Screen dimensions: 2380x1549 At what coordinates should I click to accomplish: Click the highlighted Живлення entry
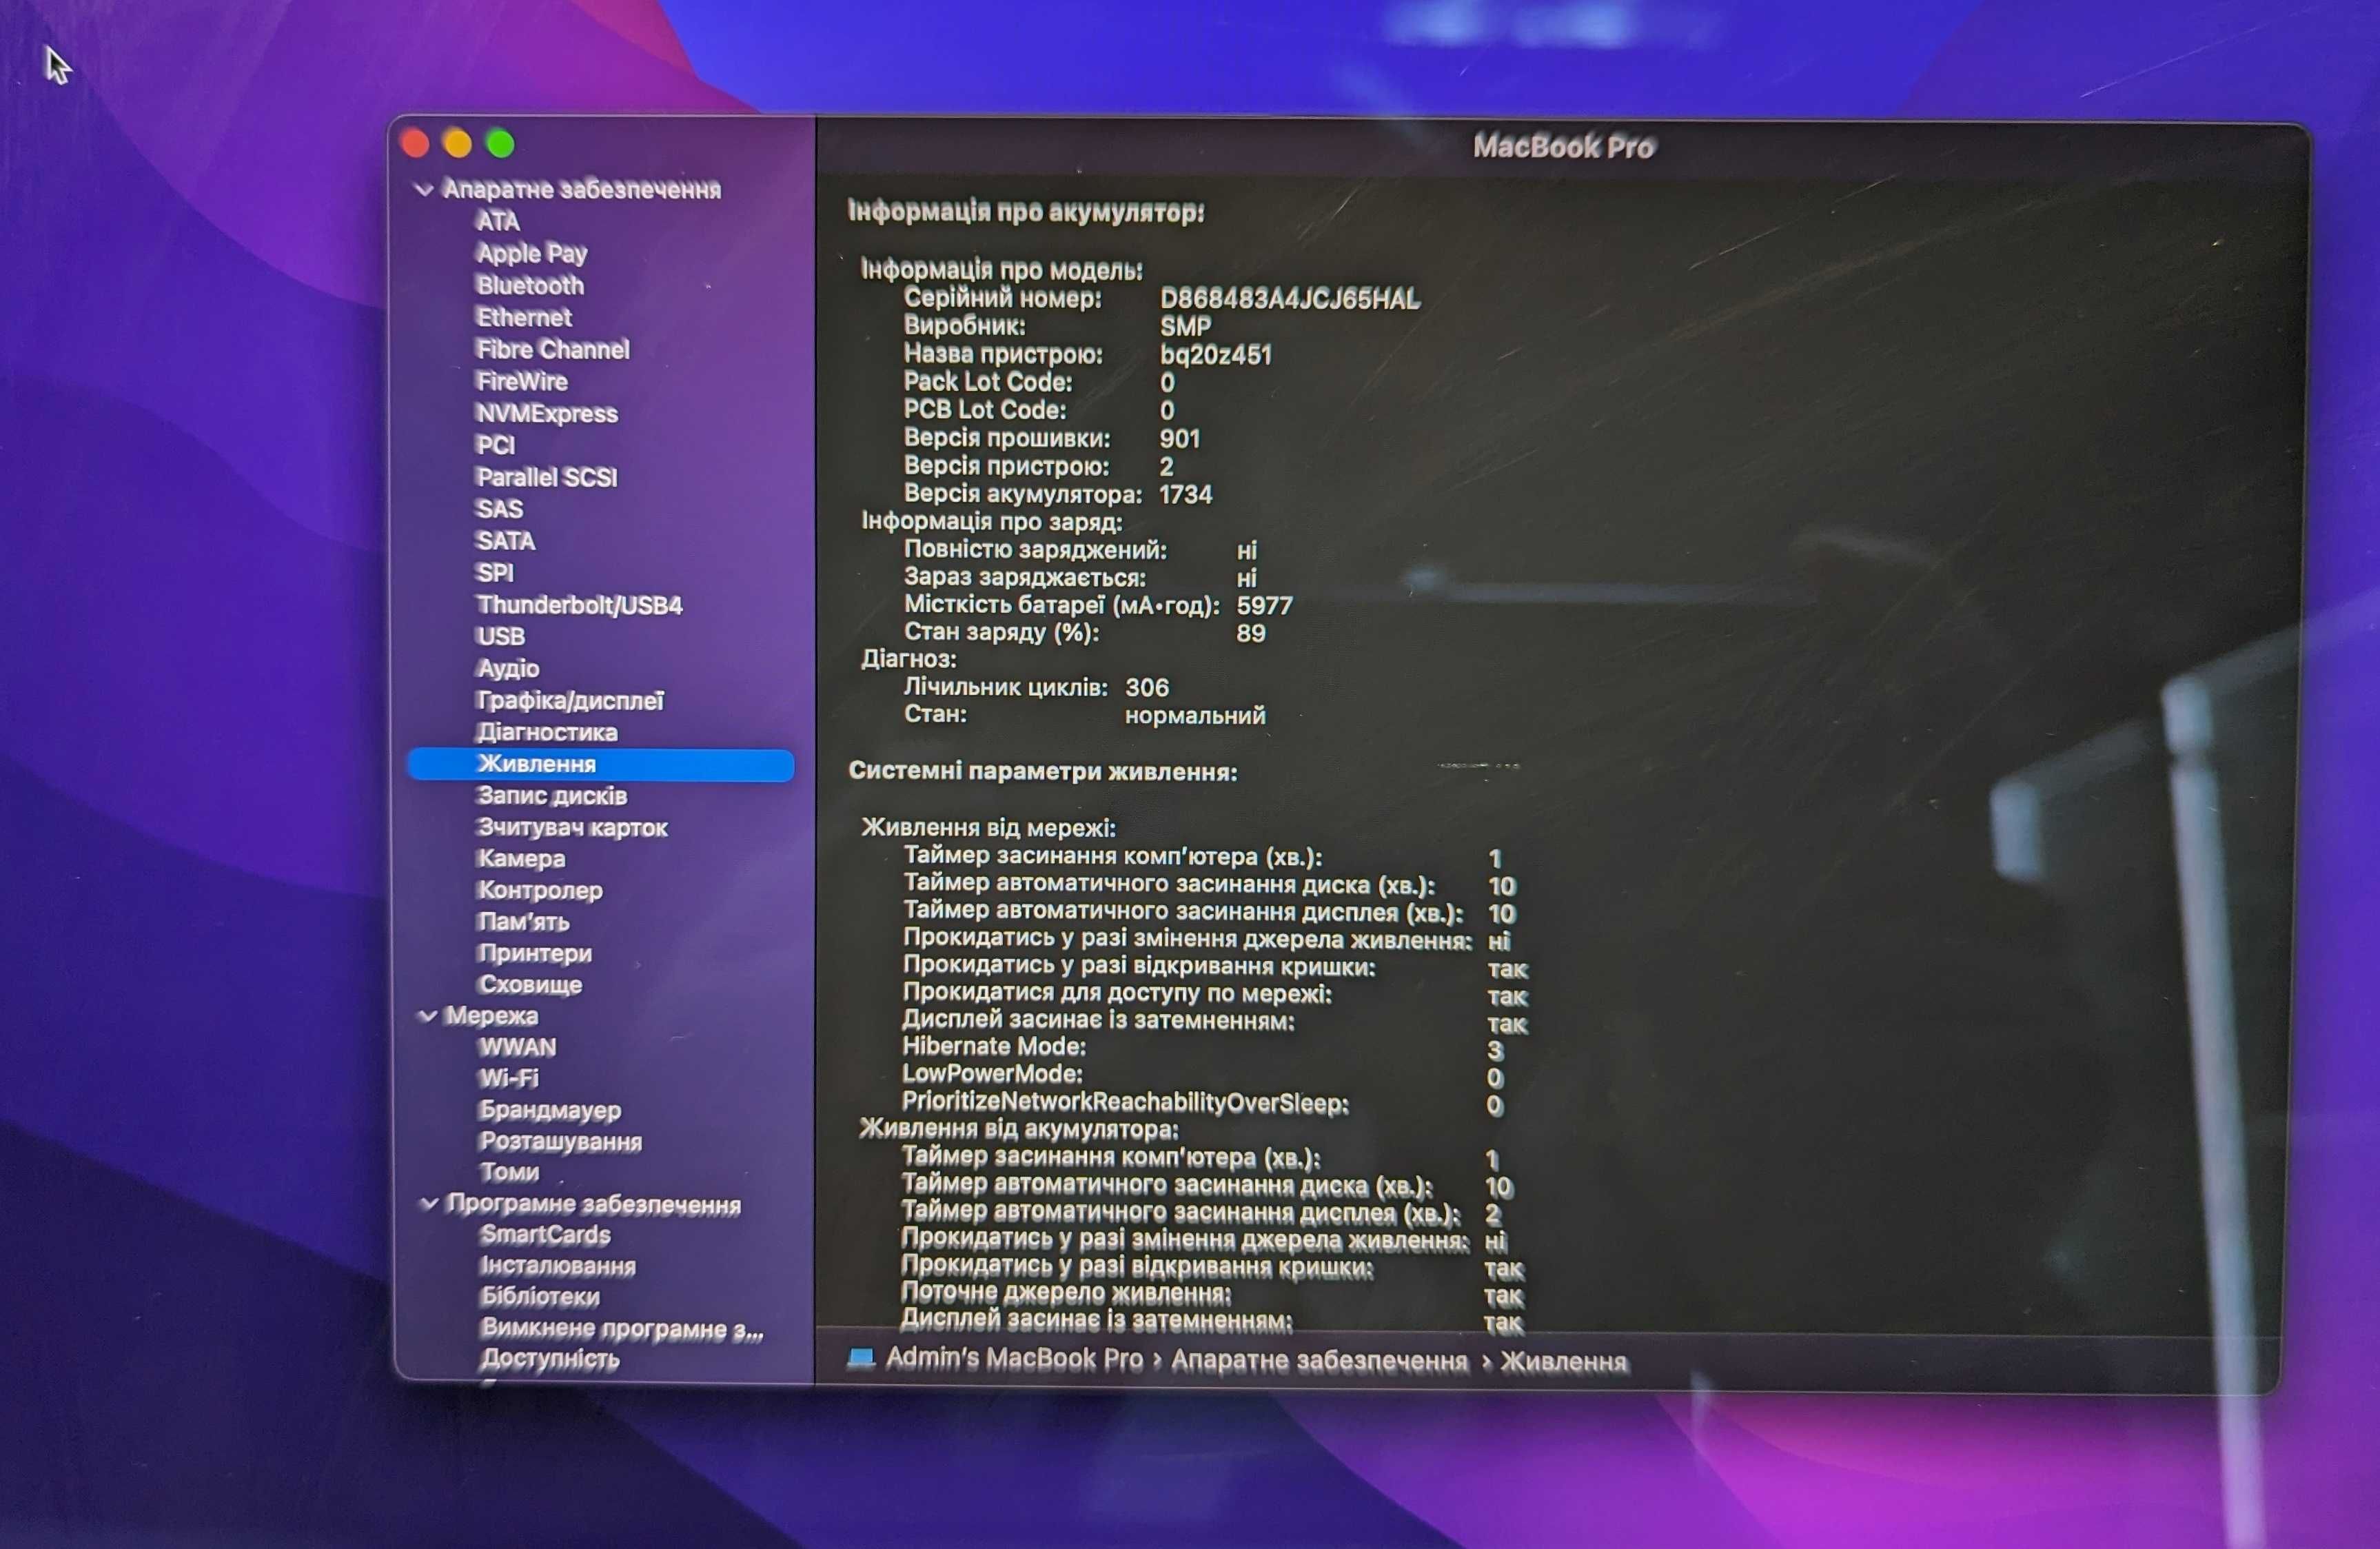601,764
